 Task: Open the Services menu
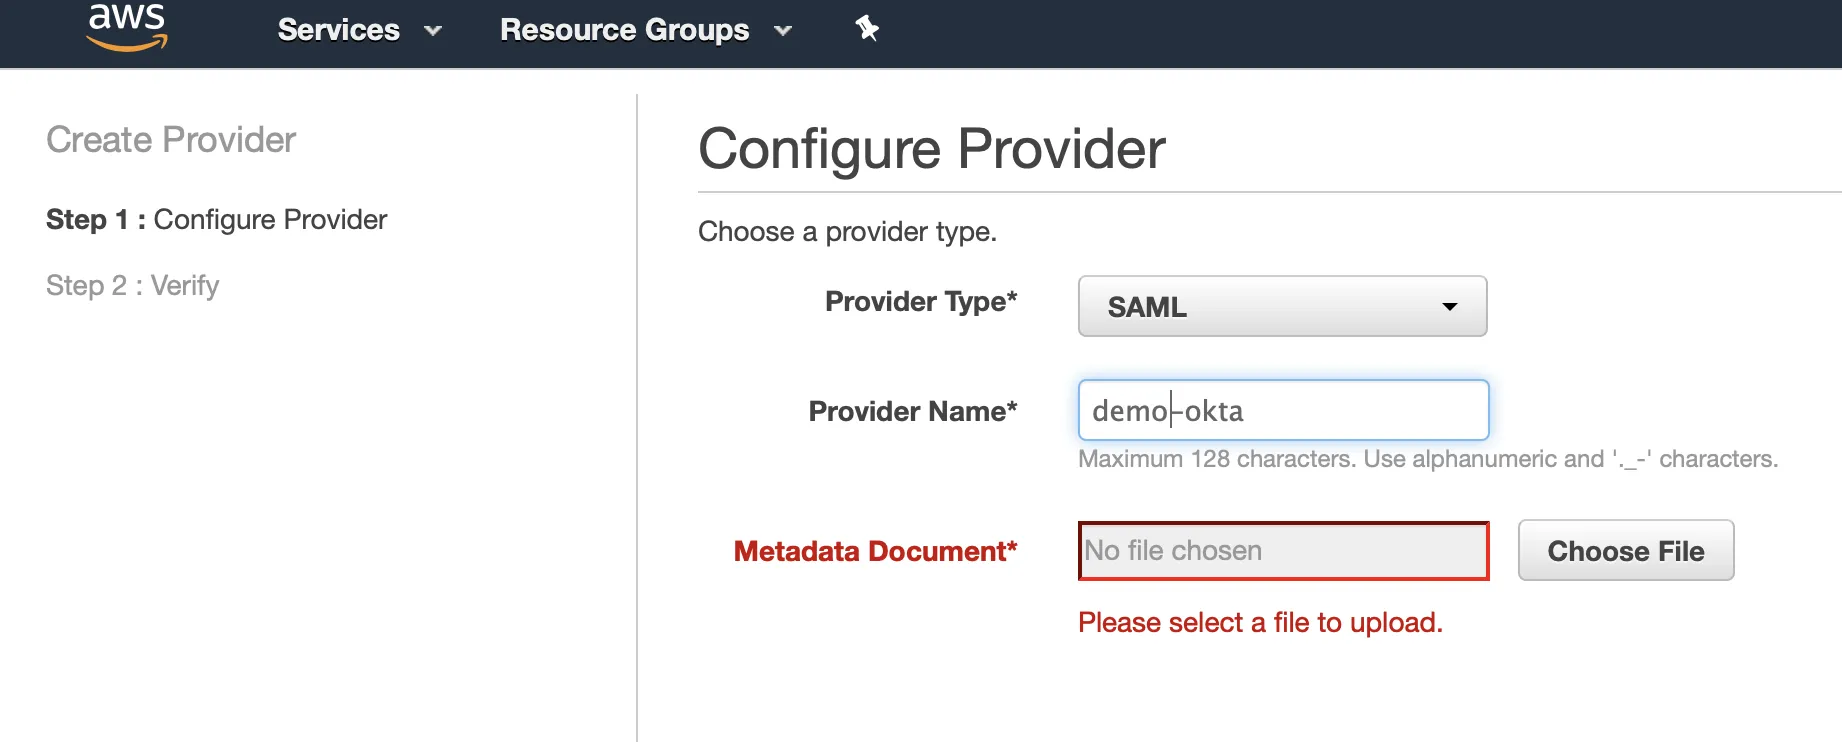click(339, 30)
